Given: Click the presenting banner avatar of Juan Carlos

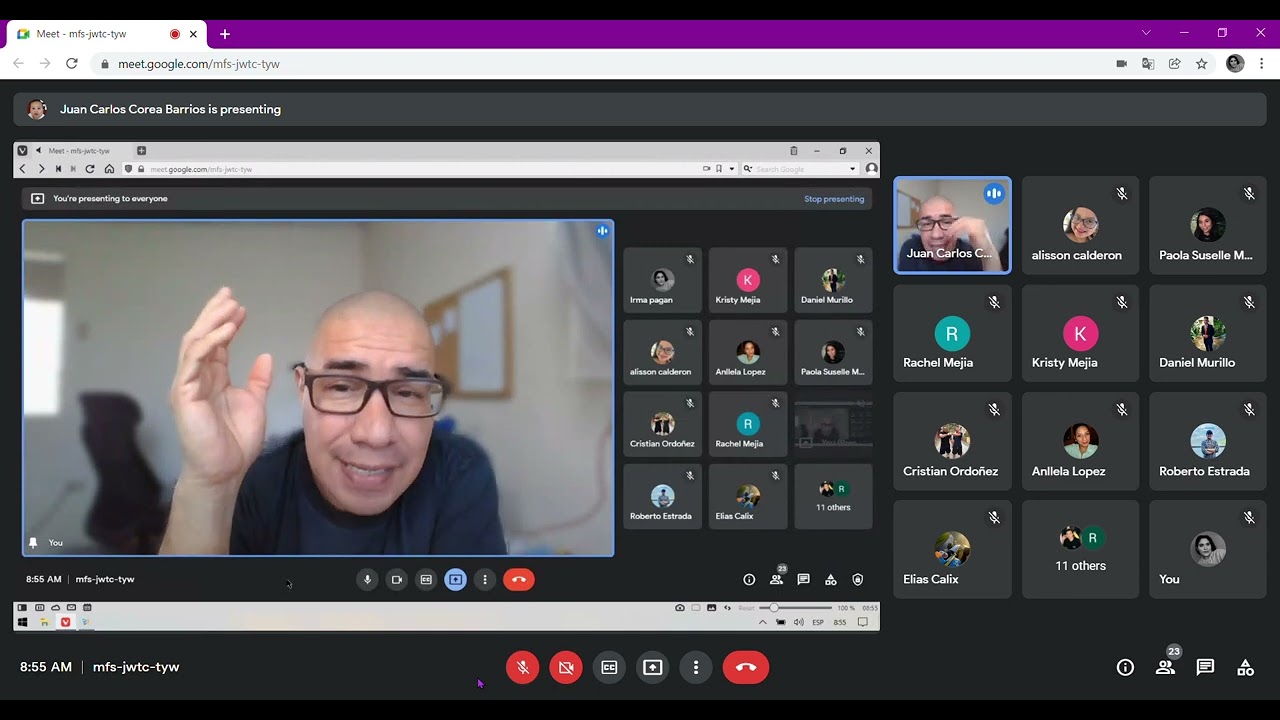Looking at the screenshot, I should click(x=37, y=109).
